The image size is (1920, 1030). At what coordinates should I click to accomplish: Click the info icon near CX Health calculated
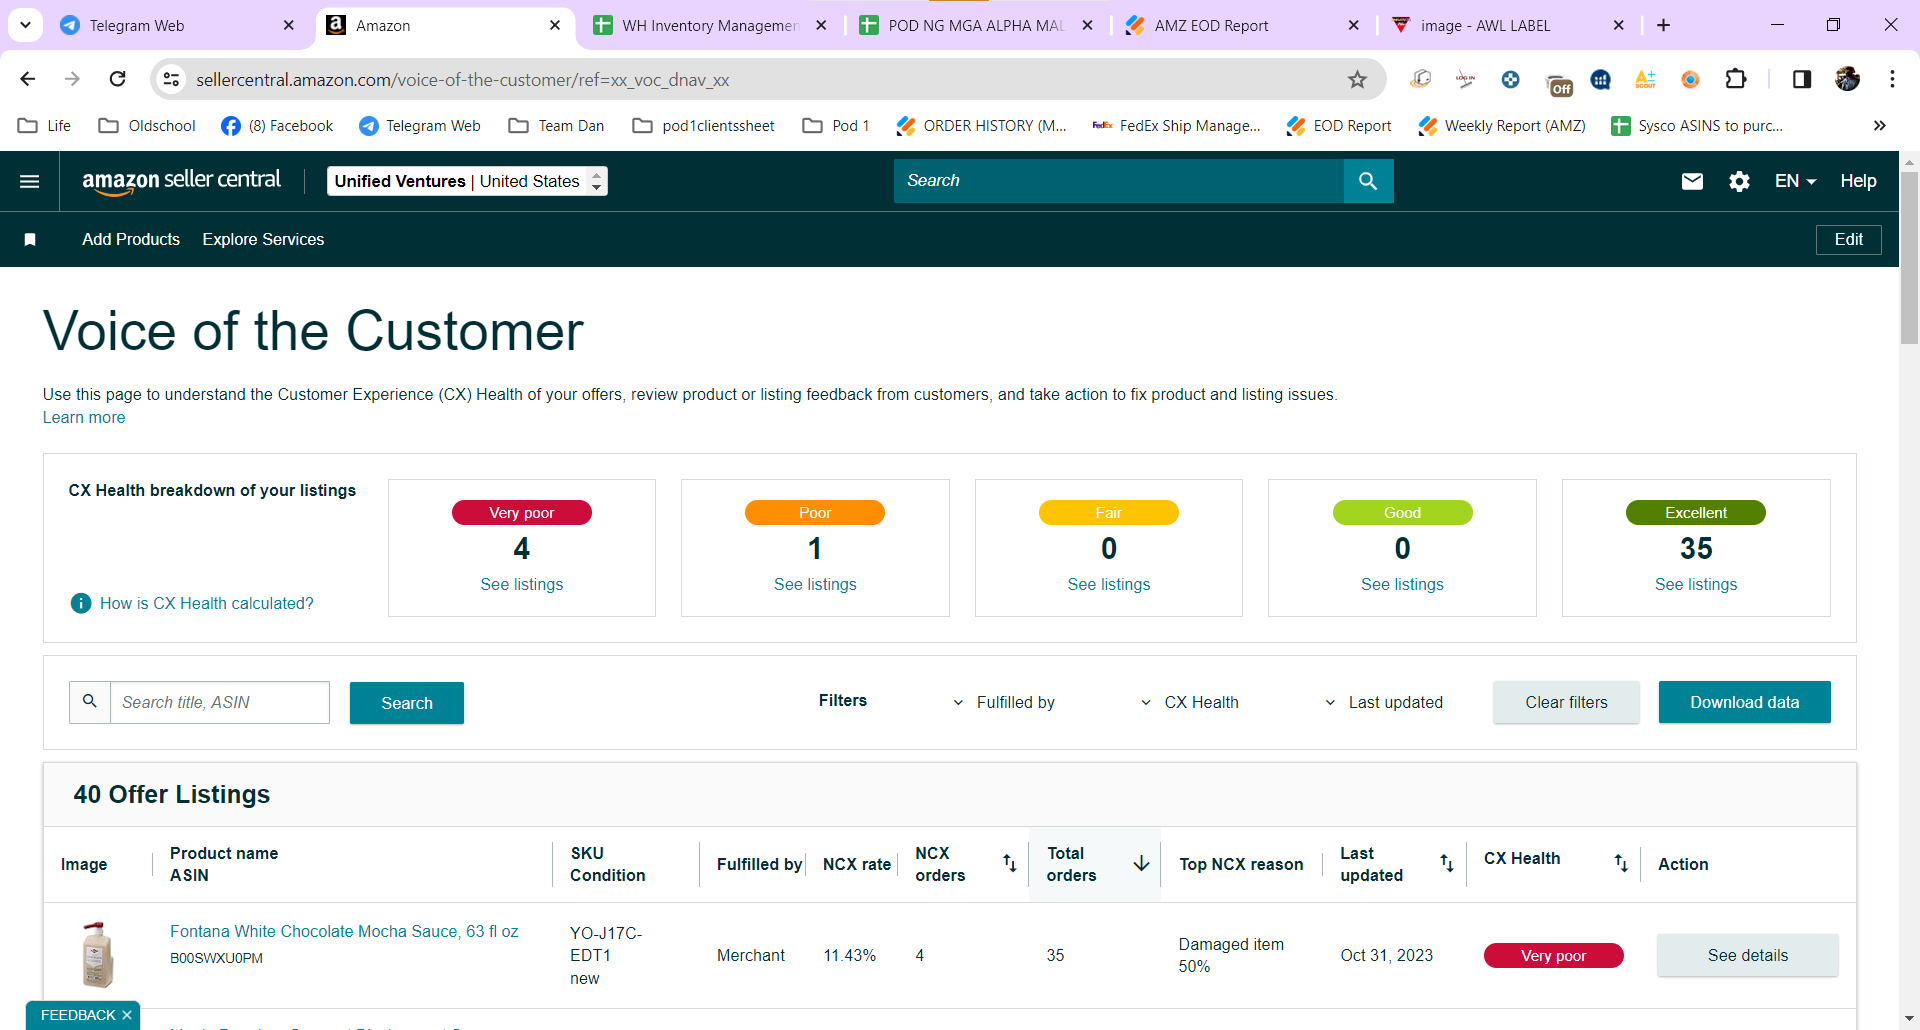pyautogui.click(x=81, y=603)
